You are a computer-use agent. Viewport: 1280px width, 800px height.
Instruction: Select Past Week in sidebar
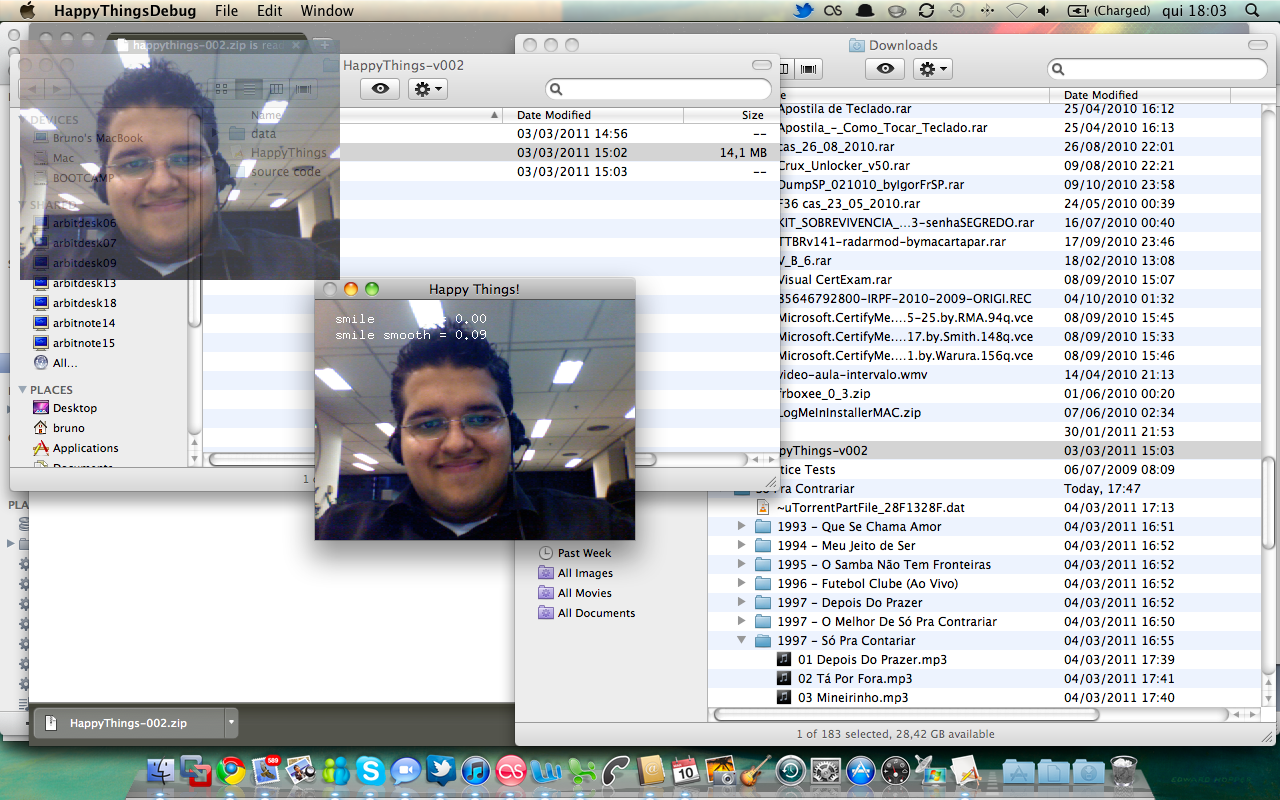584,553
